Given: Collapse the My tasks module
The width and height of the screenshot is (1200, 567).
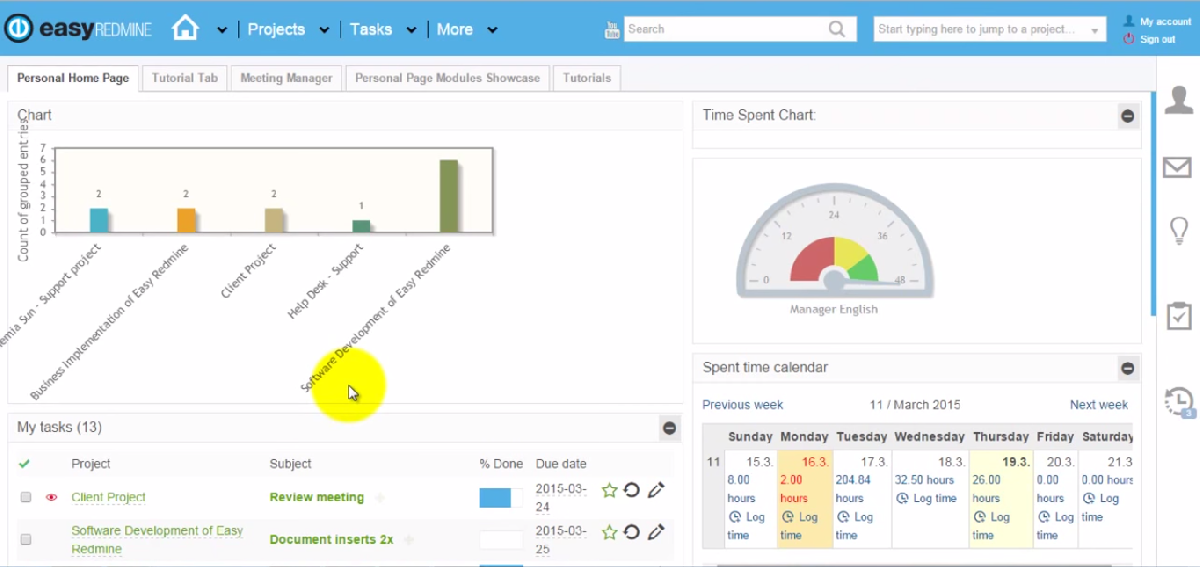Looking at the screenshot, I should tap(670, 428).
